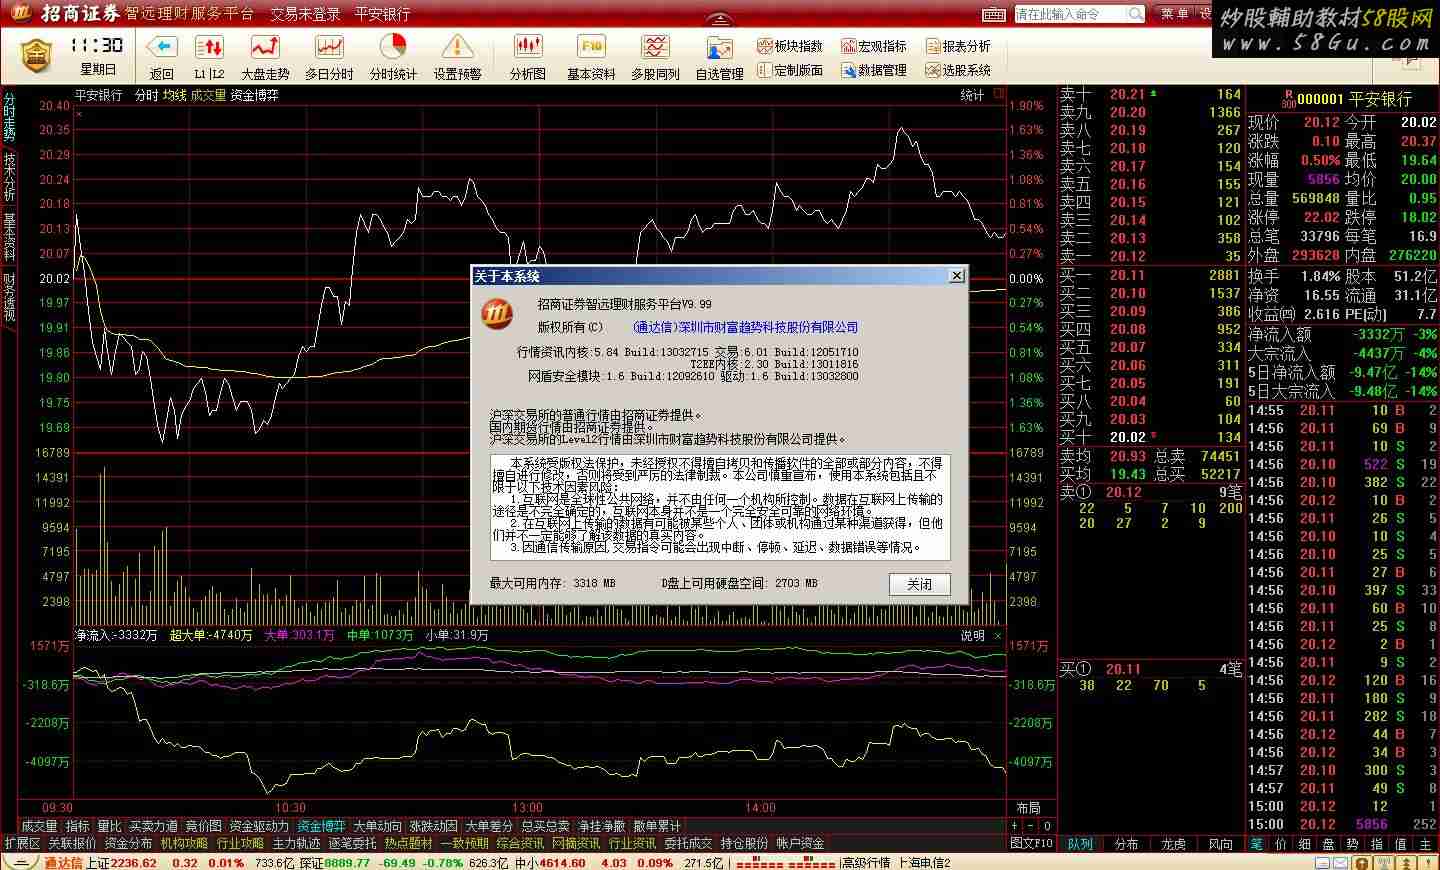
Task: Click the 持仓股份 bottom tab
Action: pyautogui.click(x=744, y=843)
